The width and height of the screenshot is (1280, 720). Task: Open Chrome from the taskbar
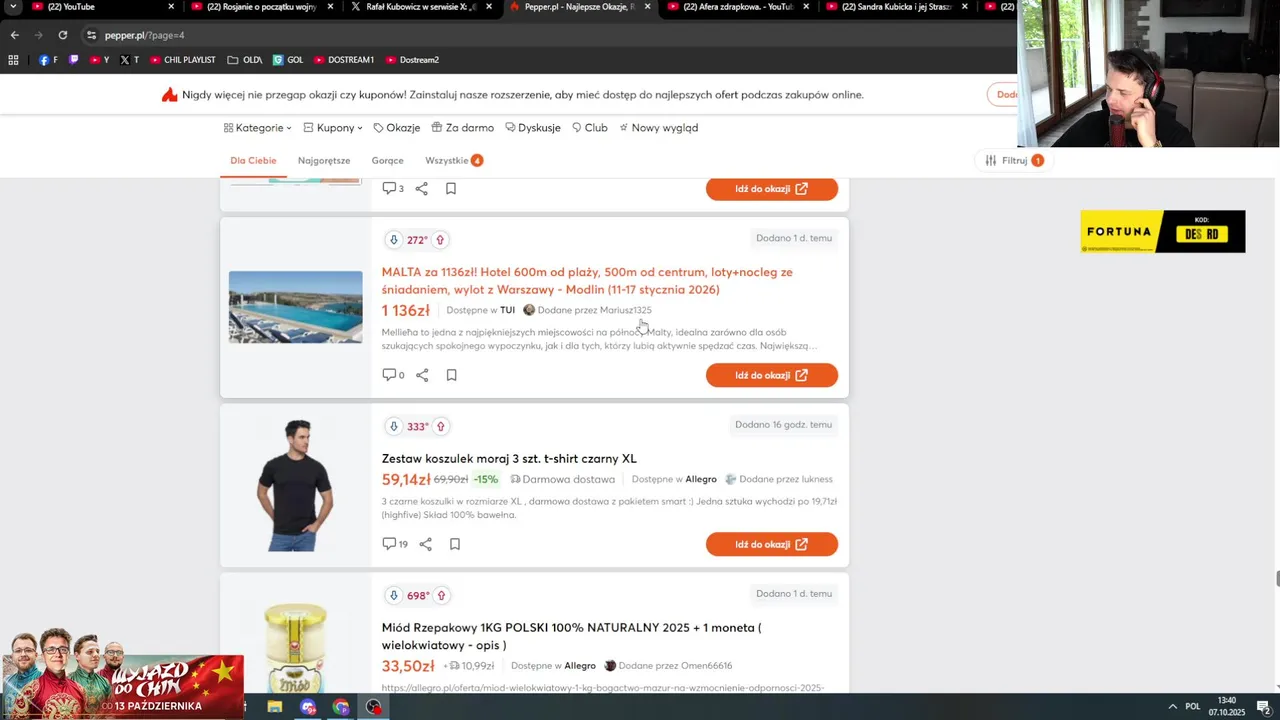point(341,707)
